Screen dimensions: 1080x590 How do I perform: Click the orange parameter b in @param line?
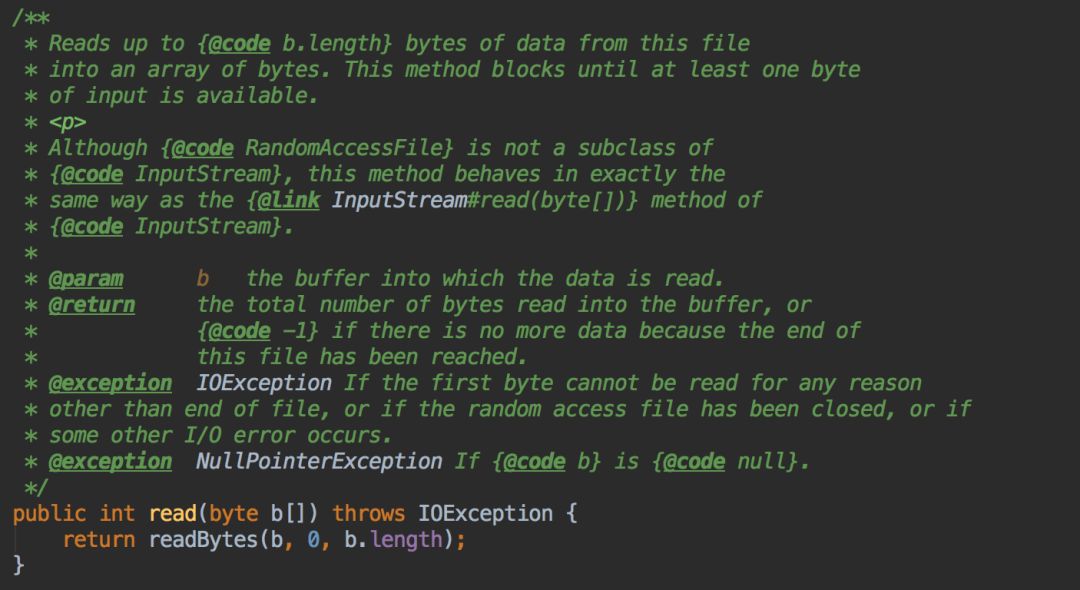click(202, 279)
